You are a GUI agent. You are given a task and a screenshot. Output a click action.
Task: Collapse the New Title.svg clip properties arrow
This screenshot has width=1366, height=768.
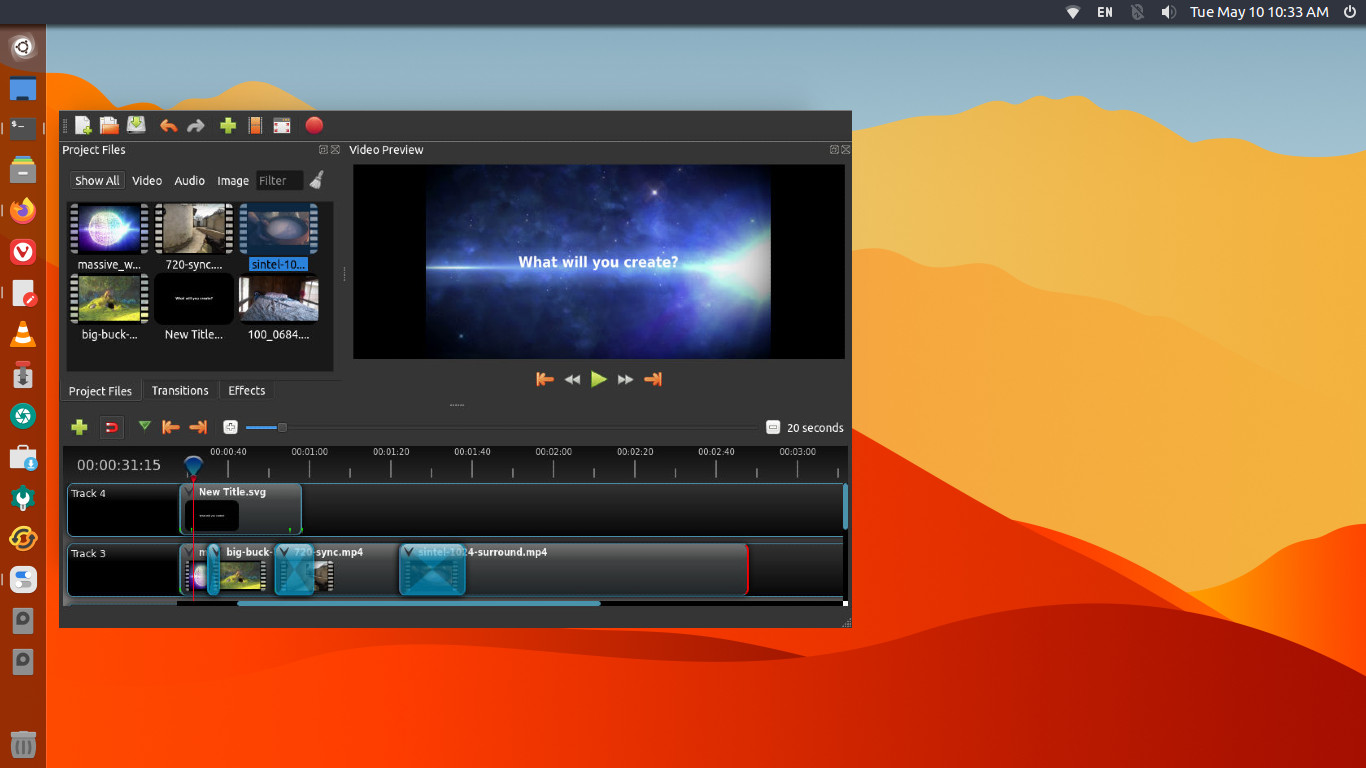190,491
